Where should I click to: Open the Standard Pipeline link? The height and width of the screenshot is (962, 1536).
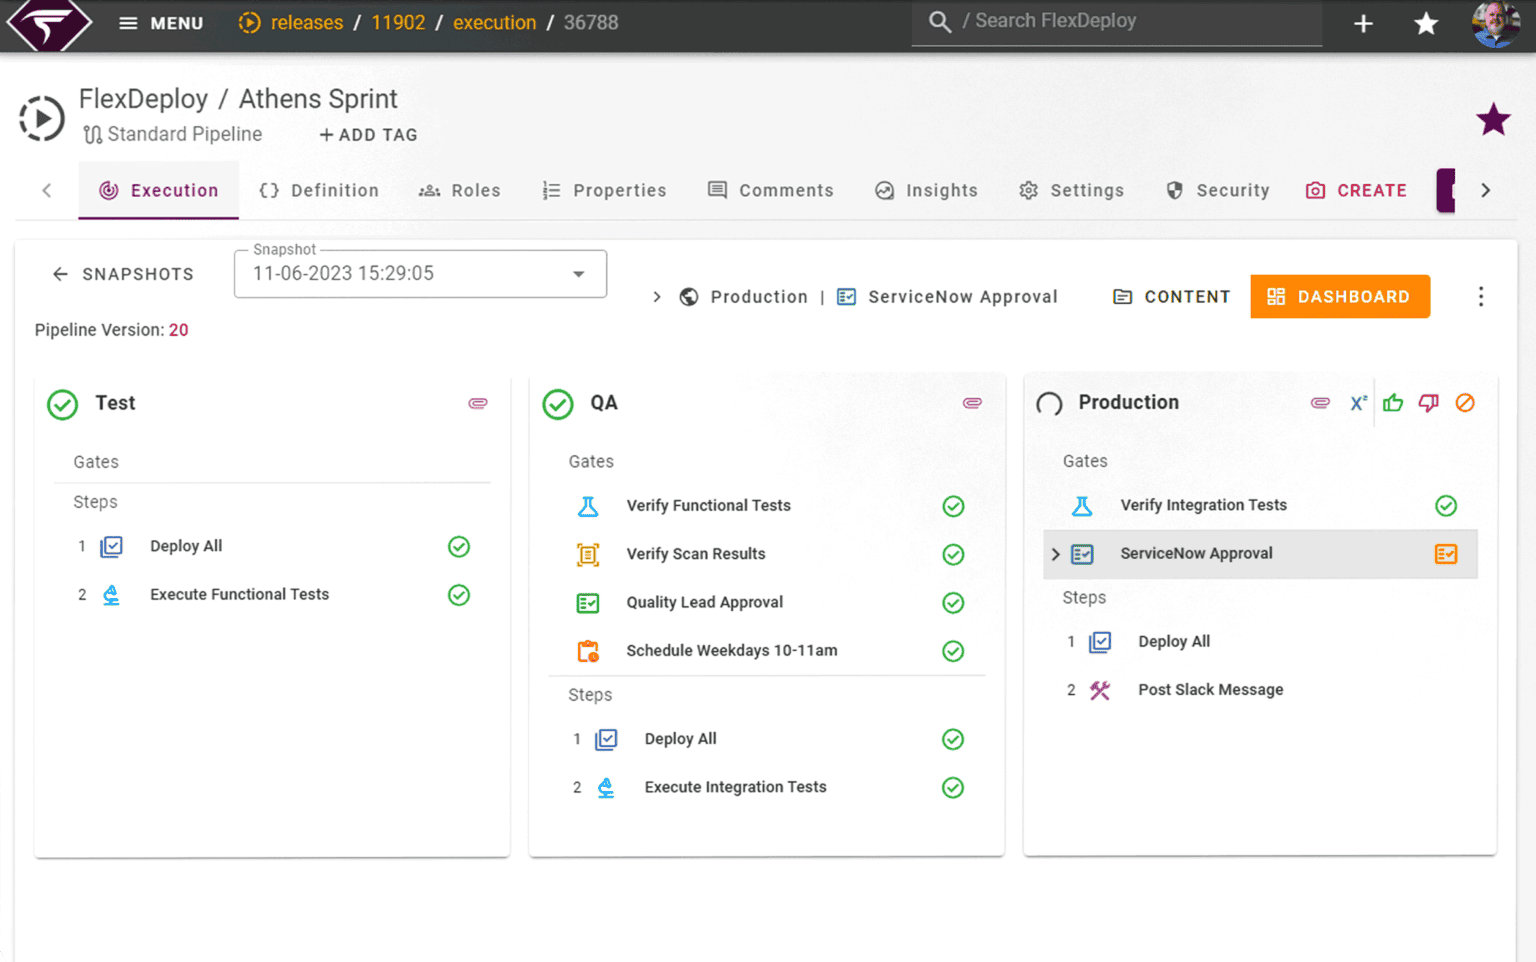tap(173, 134)
